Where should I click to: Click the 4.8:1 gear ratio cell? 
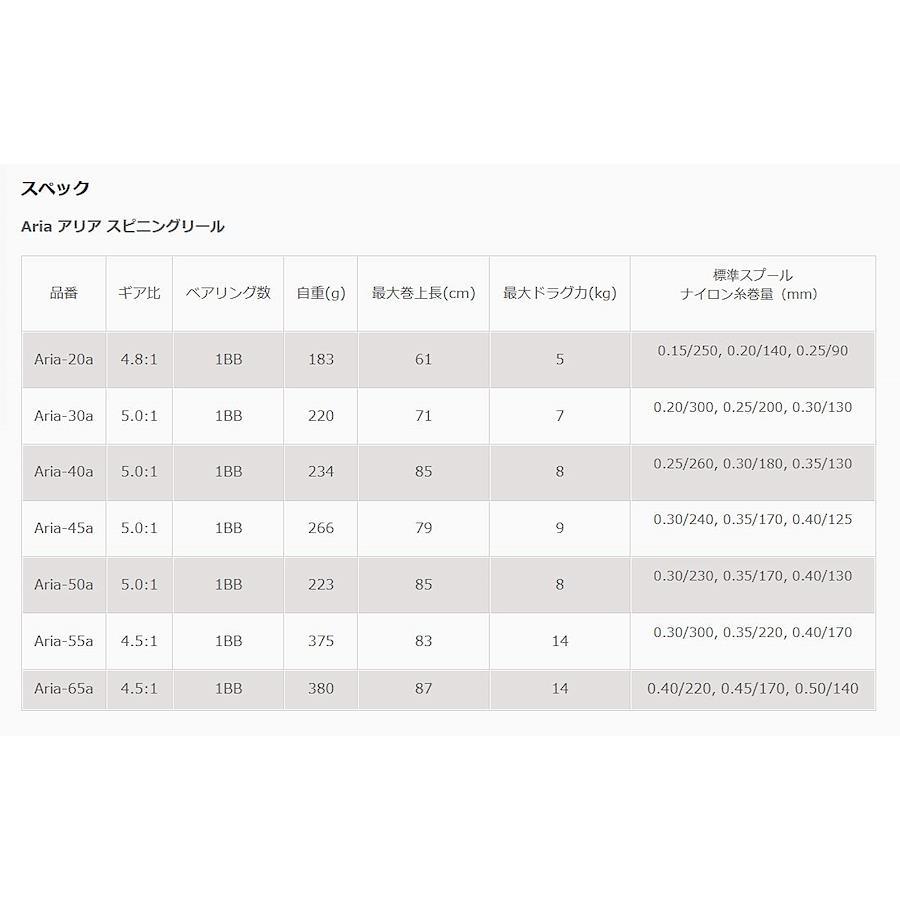click(138, 359)
